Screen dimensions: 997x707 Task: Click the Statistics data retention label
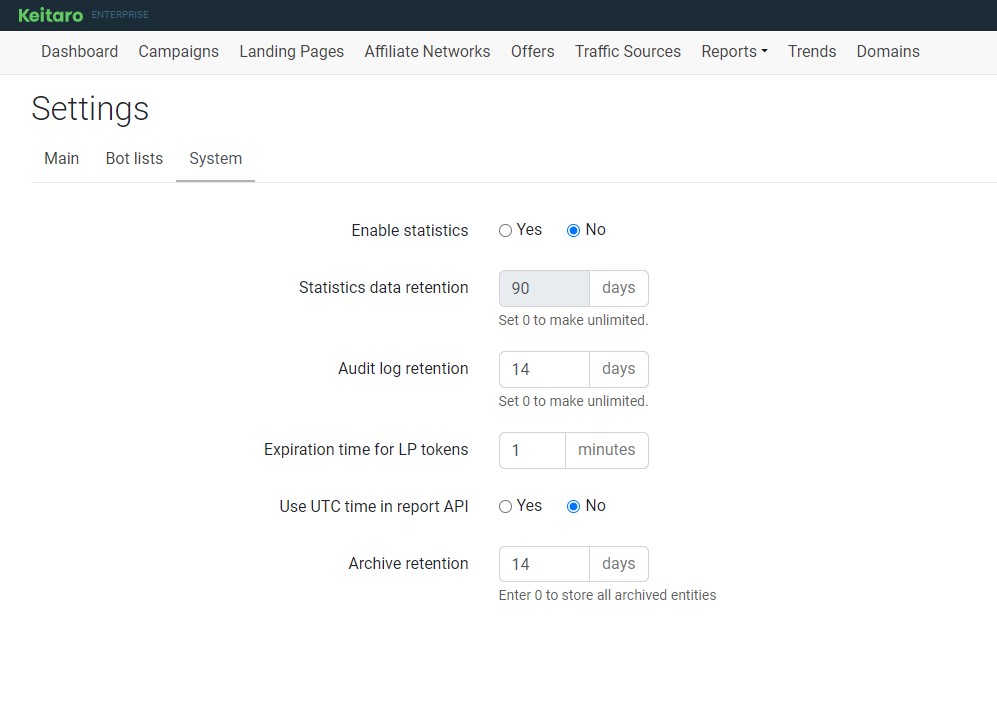[x=383, y=287]
